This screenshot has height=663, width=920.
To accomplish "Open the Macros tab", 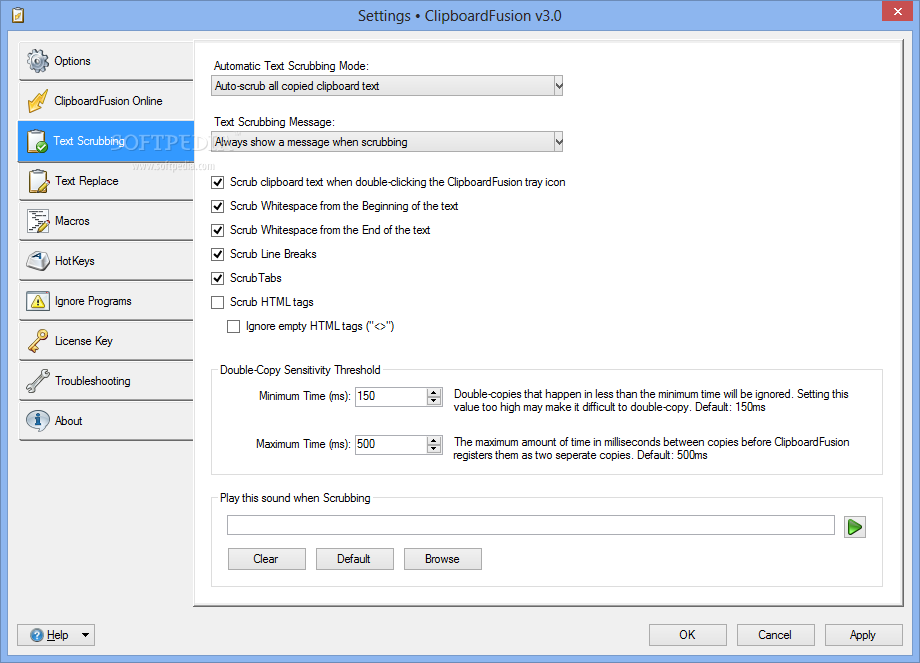I will point(106,221).
